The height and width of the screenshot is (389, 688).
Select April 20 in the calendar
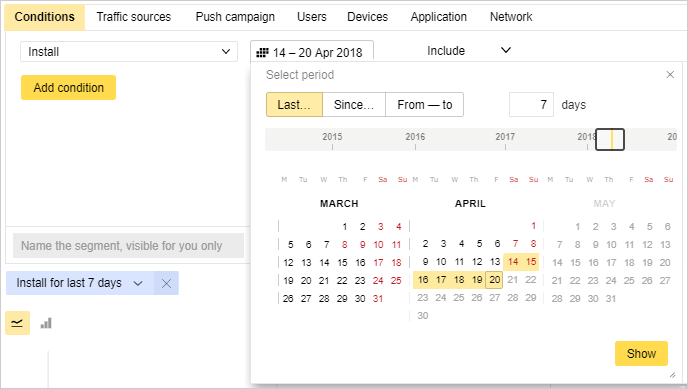(494, 280)
